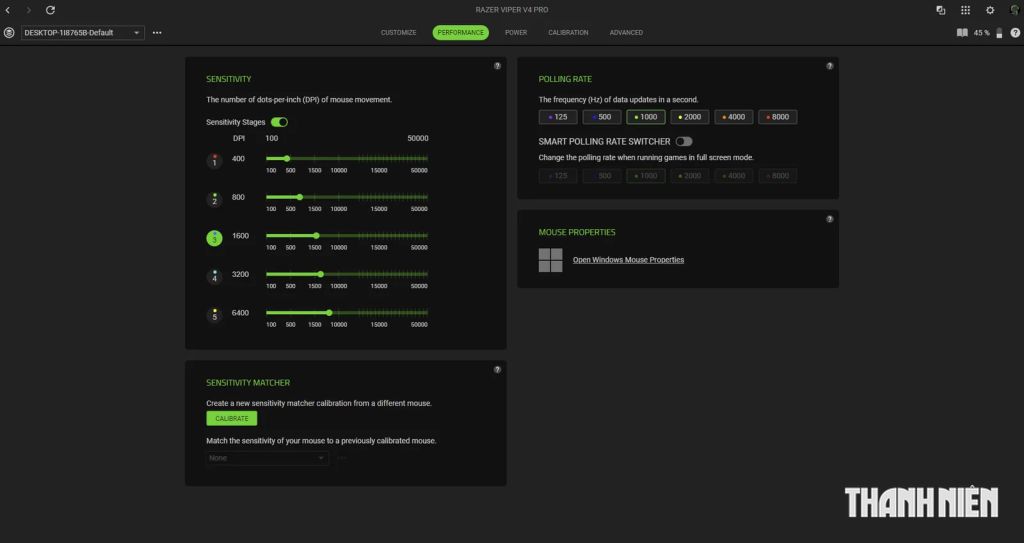Select the 8000 Hz polling rate
Screen dimensions: 1024x543
(x=777, y=117)
